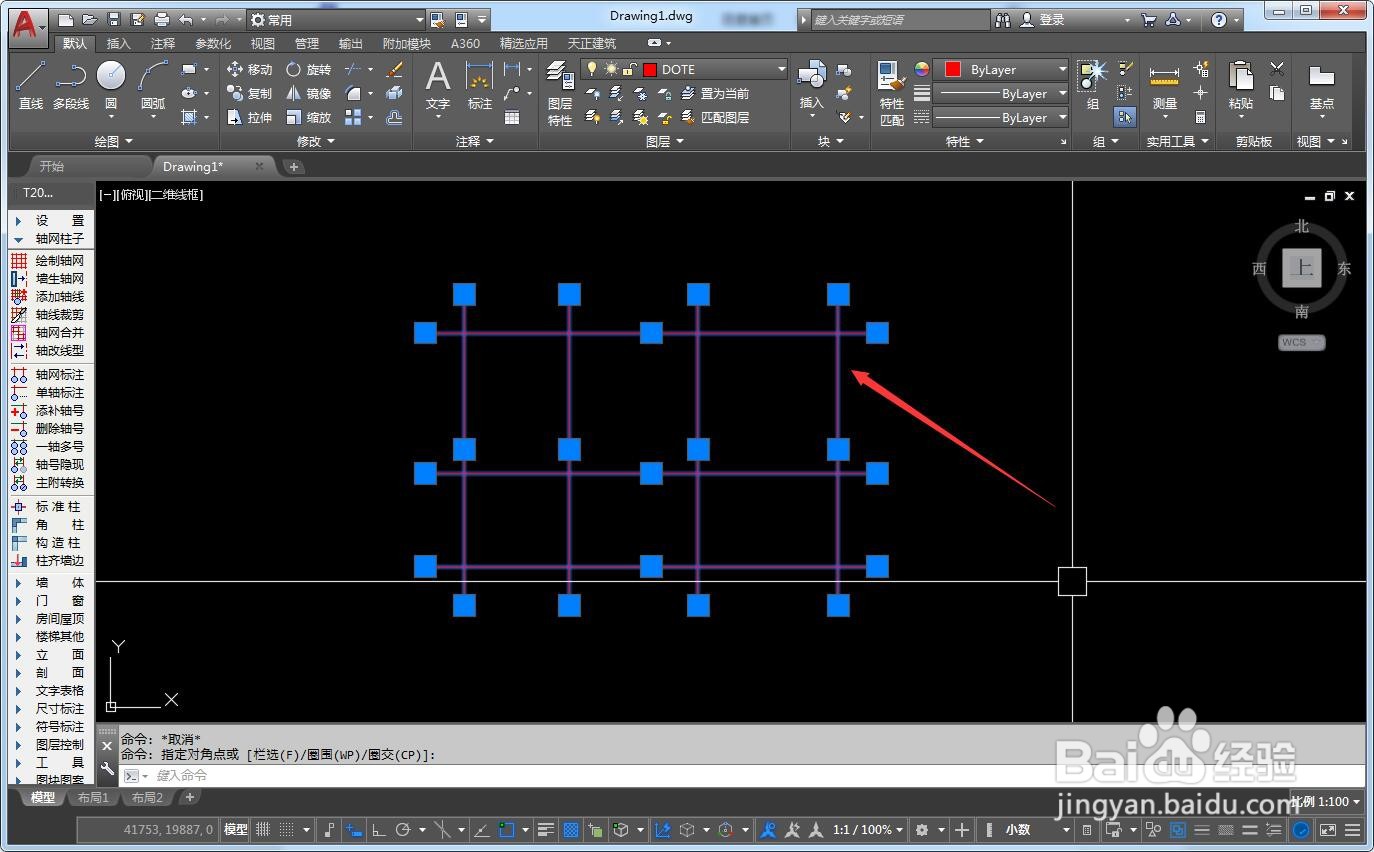Toggle layer on/off lightbulb in layer dropdown
This screenshot has height=852, width=1374.
tap(591, 69)
